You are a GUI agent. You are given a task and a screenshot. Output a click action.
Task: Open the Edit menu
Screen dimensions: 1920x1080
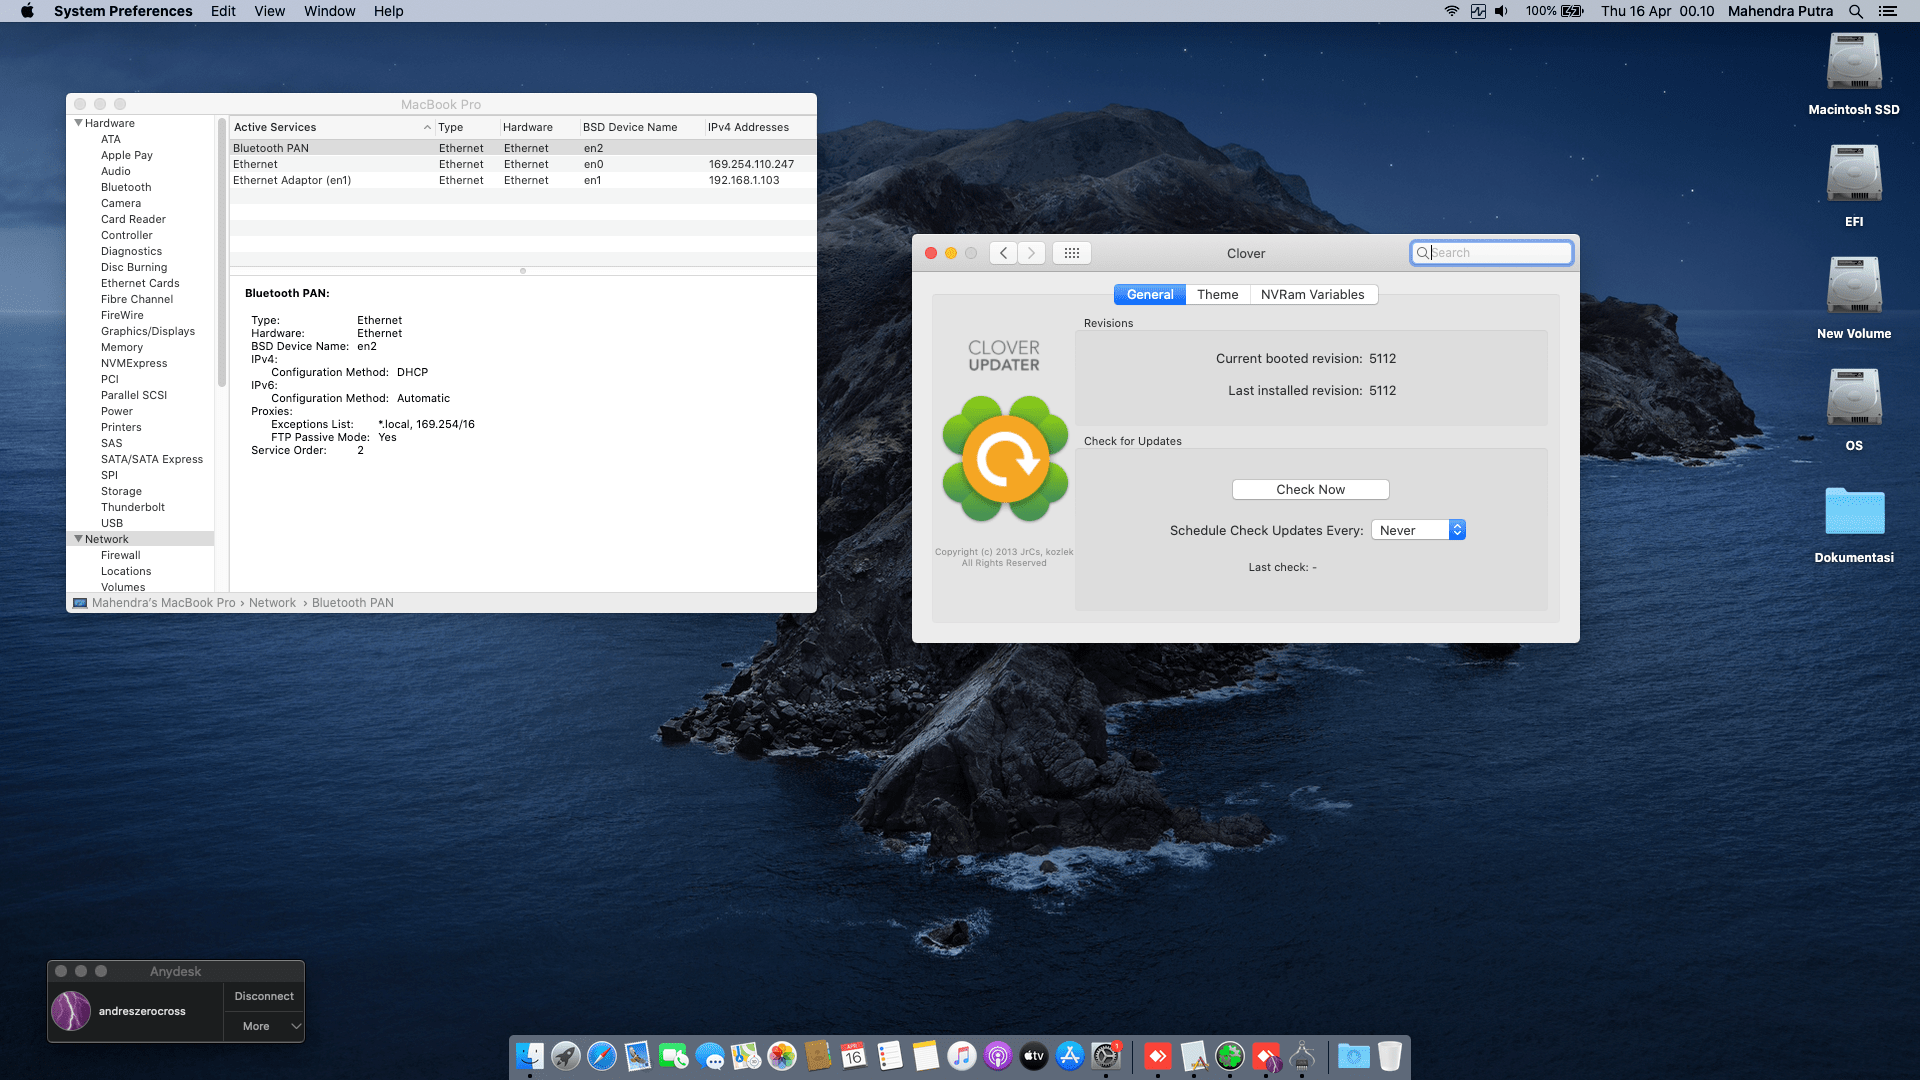[x=223, y=11]
